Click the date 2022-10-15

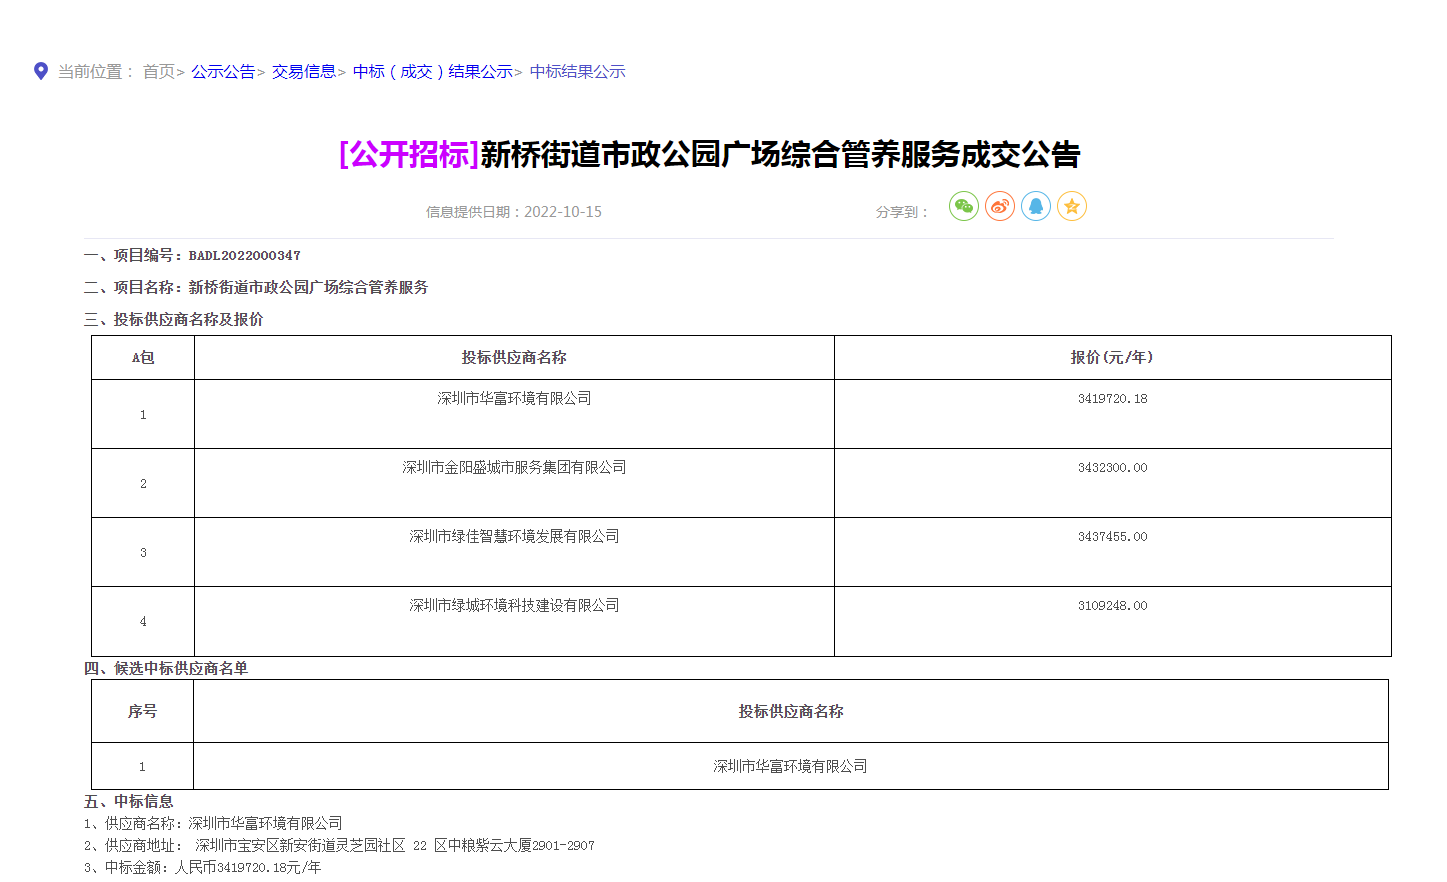563,212
